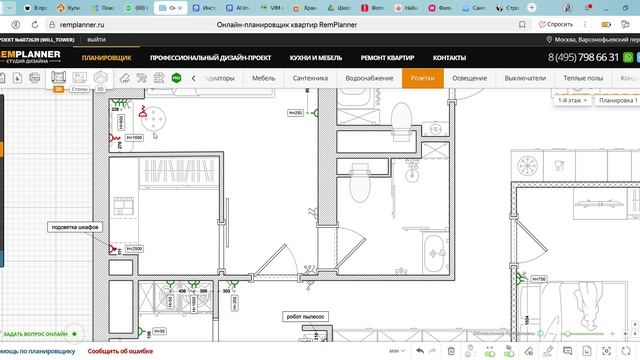Click the fit-to-screen focus icon
This screenshot has width=640, height=360.
607,351
